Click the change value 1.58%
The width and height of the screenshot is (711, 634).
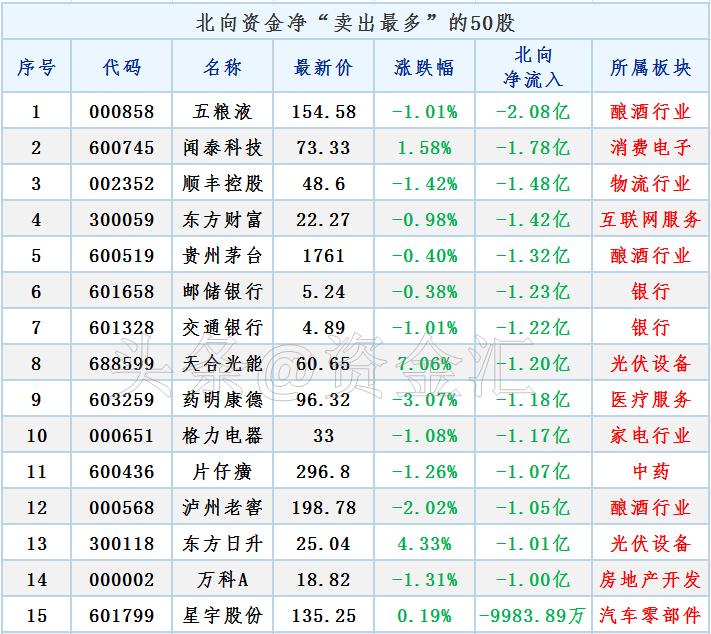(424, 147)
